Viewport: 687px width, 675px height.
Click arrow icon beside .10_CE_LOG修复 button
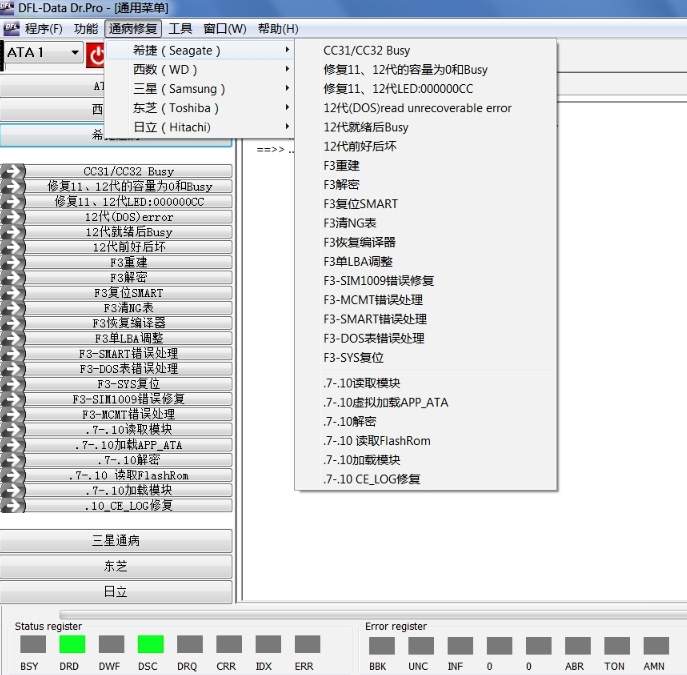(12, 506)
